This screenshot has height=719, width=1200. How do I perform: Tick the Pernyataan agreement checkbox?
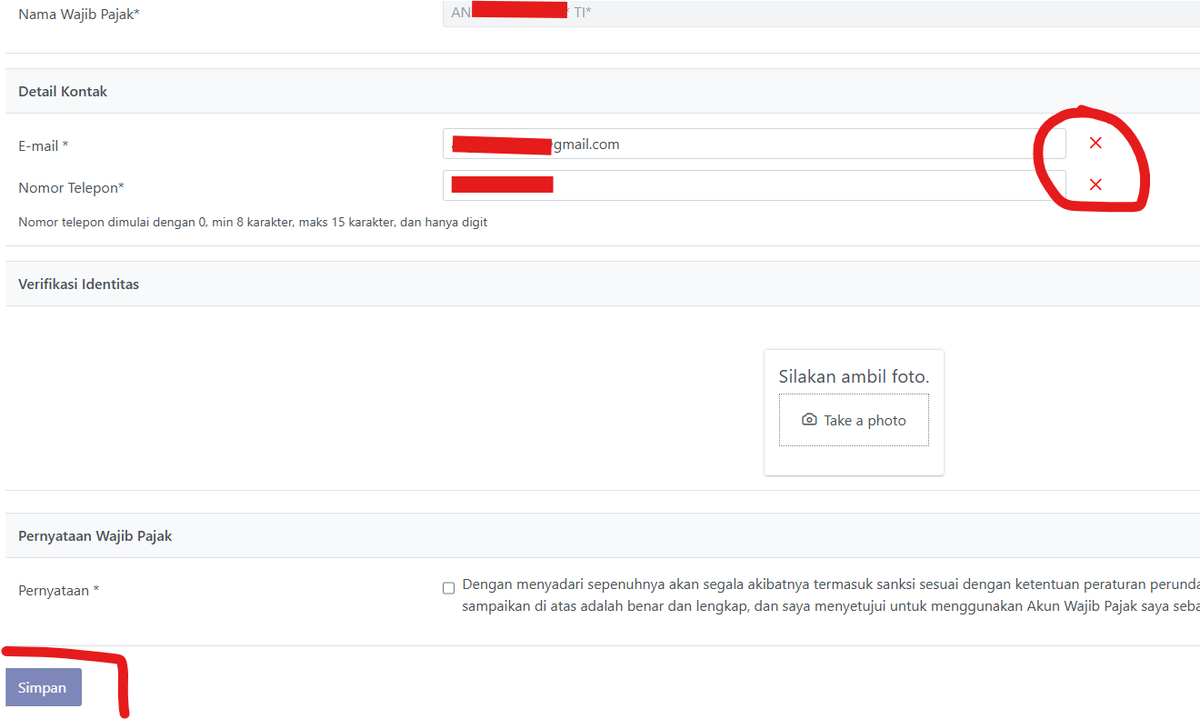449,588
